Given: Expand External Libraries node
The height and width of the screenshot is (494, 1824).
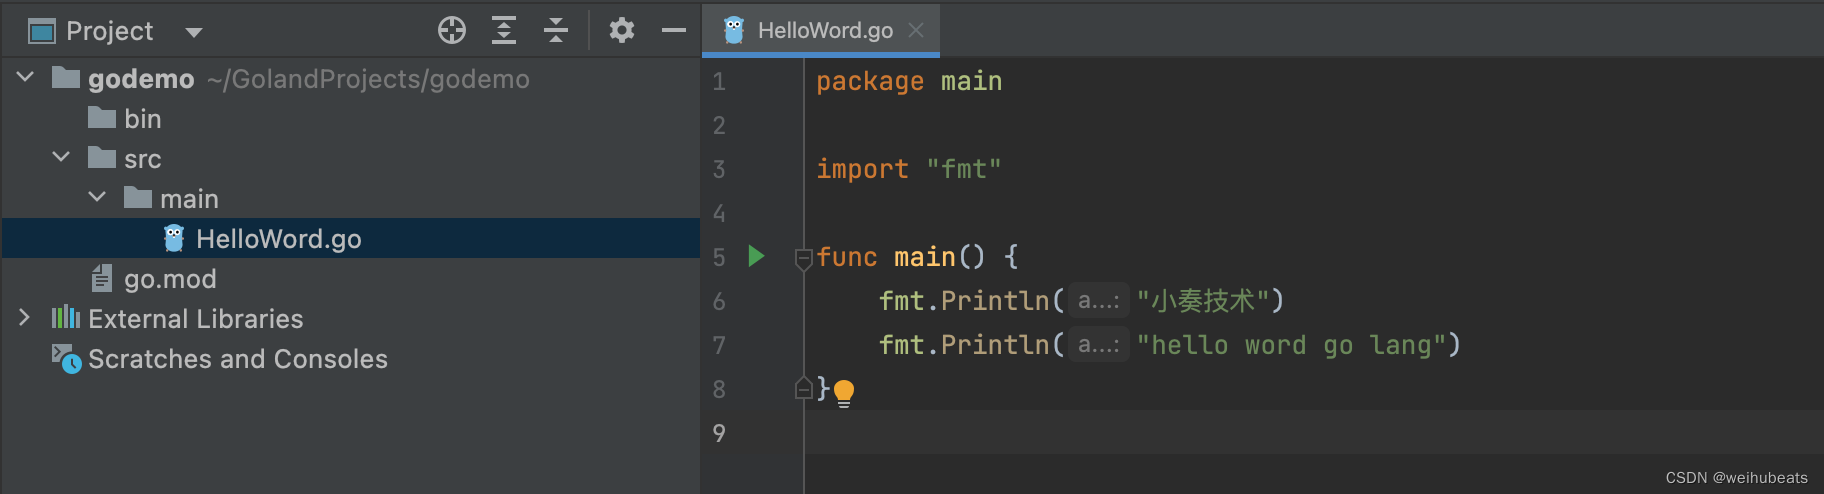Looking at the screenshot, I should pos(25,318).
